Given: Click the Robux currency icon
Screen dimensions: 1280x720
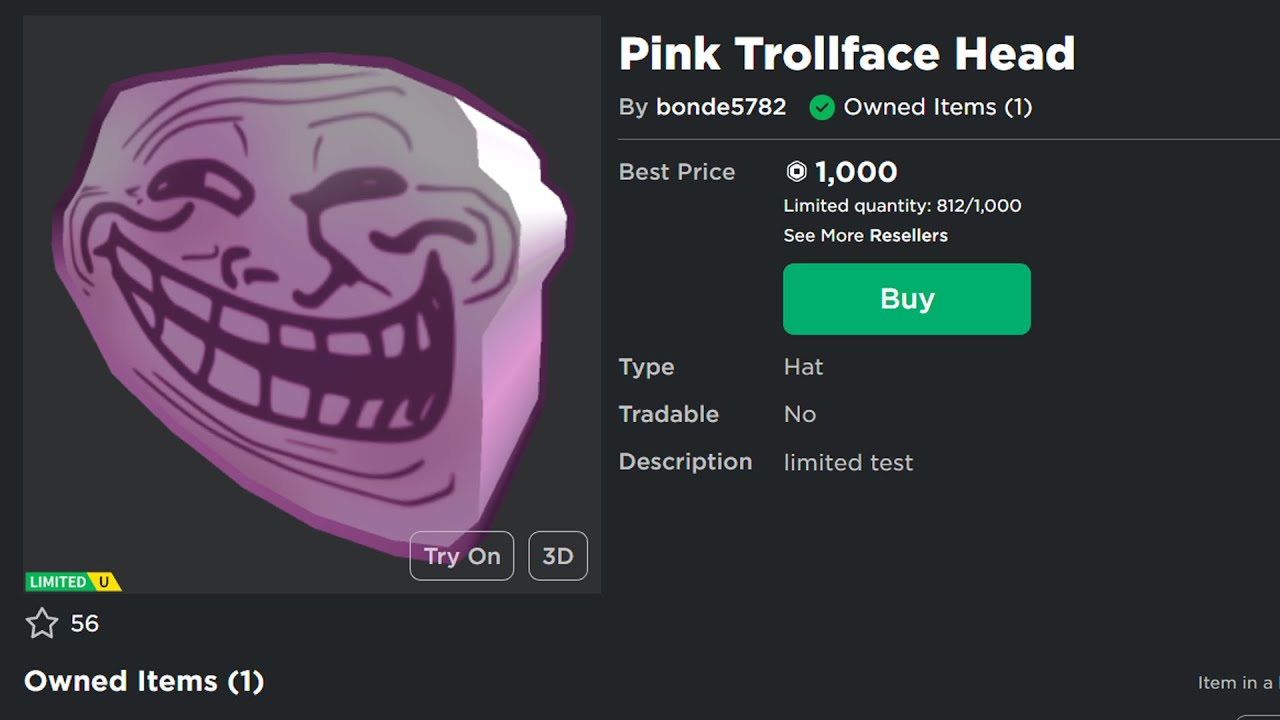Looking at the screenshot, I should (796, 172).
